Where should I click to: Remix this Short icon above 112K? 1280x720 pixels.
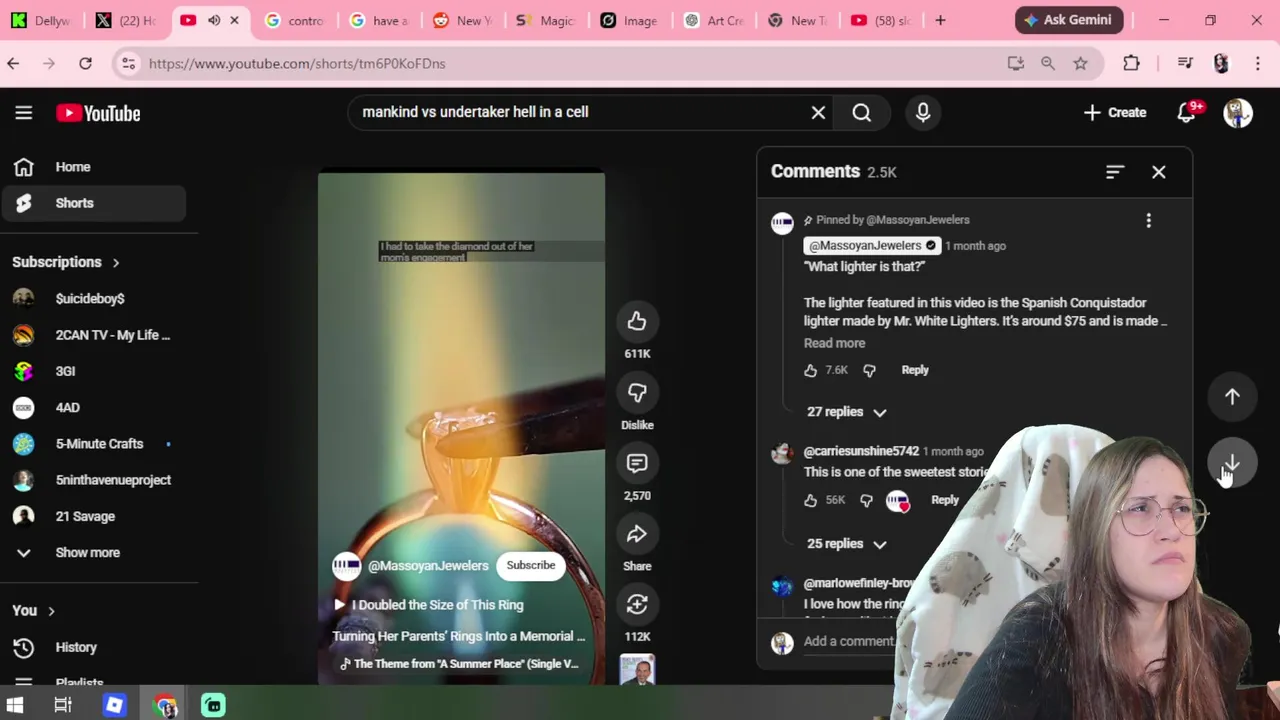point(637,604)
